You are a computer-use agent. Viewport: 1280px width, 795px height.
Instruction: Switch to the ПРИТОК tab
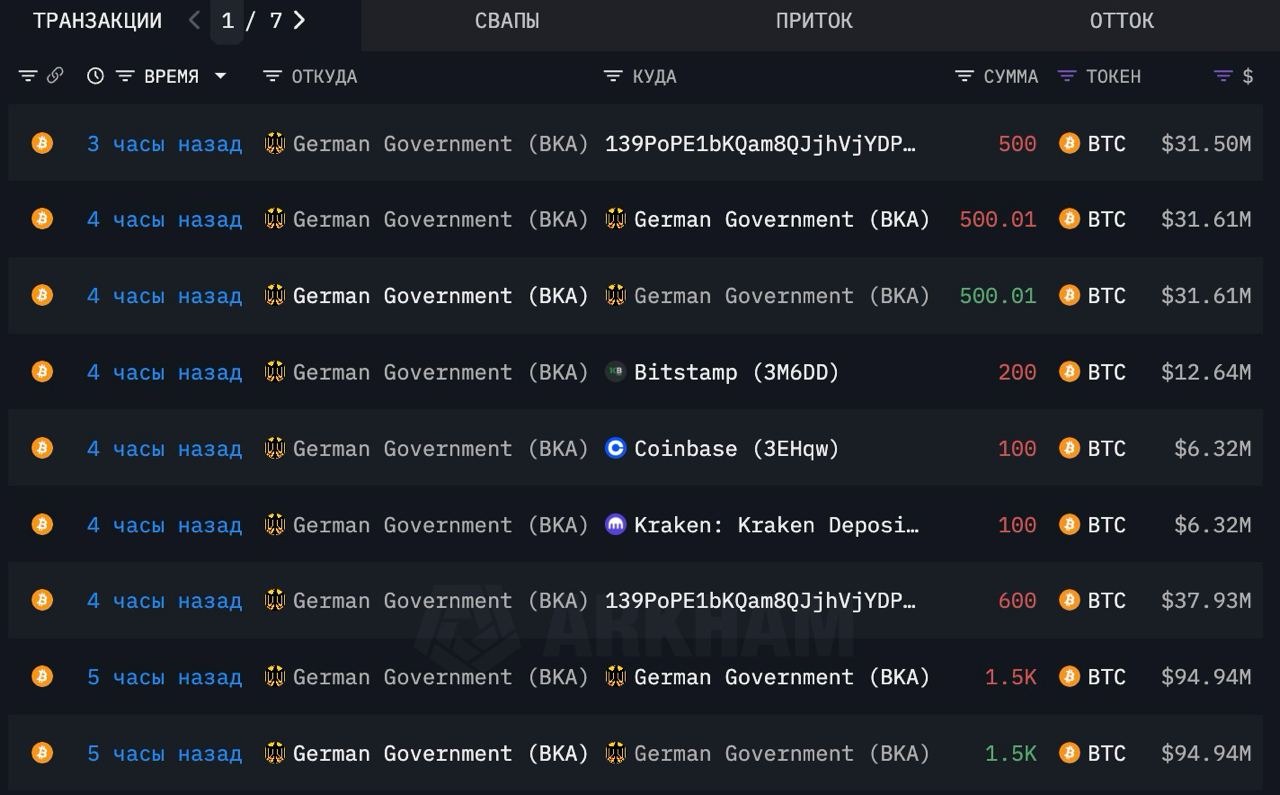point(814,21)
